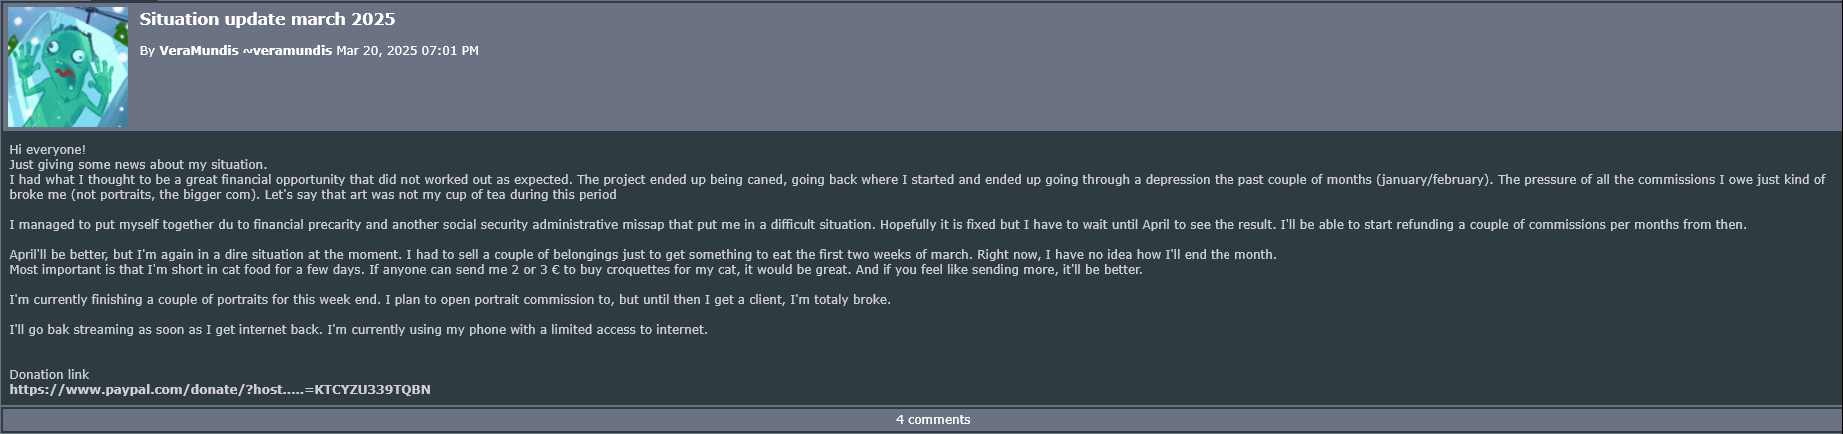The width and height of the screenshot is (1843, 434).
Task: View the 4 comments link
Action: 933,419
